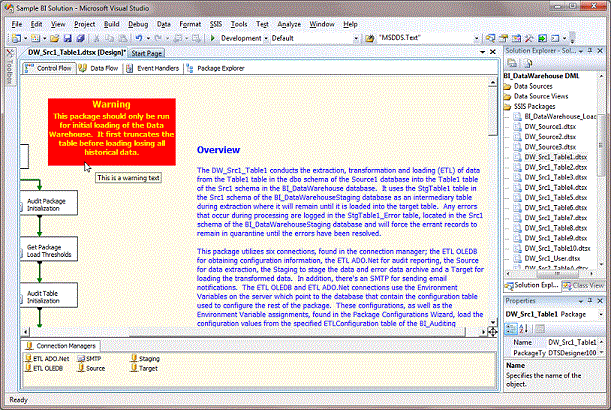Open the Default platform dropdown
Viewport: 611px width, 410px height.
click(x=356, y=39)
